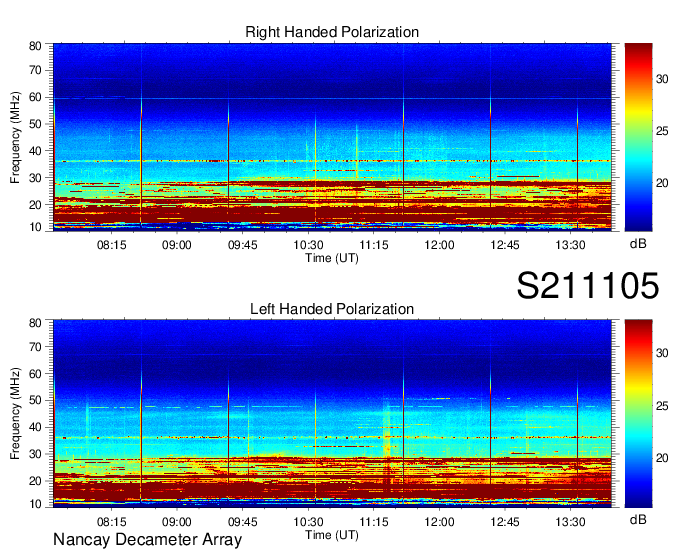Click 70 MHz tick on Right Handed axis
680x552 pixels.
pyautogui.click(x=35, y=70)
